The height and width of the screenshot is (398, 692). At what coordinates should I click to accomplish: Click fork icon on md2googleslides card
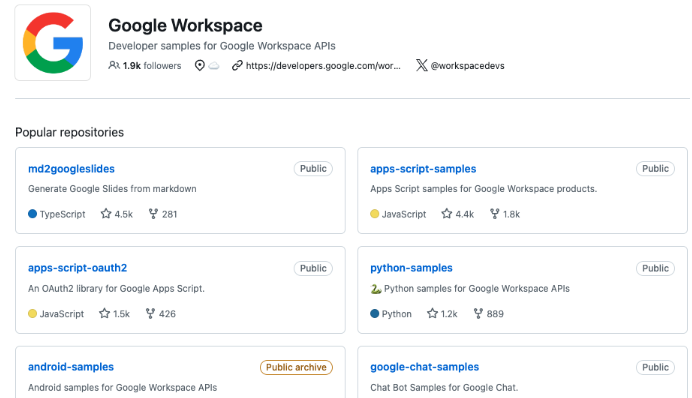pyautogui.click(x=153, y=214)
